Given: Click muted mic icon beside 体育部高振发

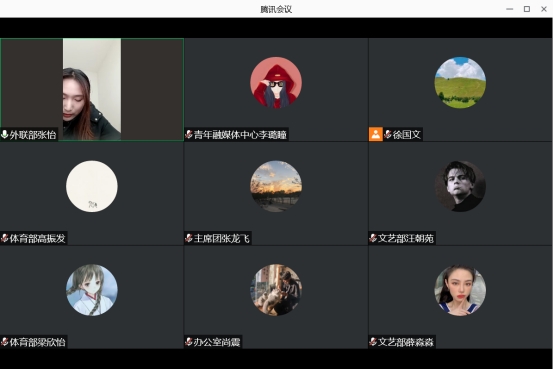Looking at the screenshot, I should pos(5,238).
